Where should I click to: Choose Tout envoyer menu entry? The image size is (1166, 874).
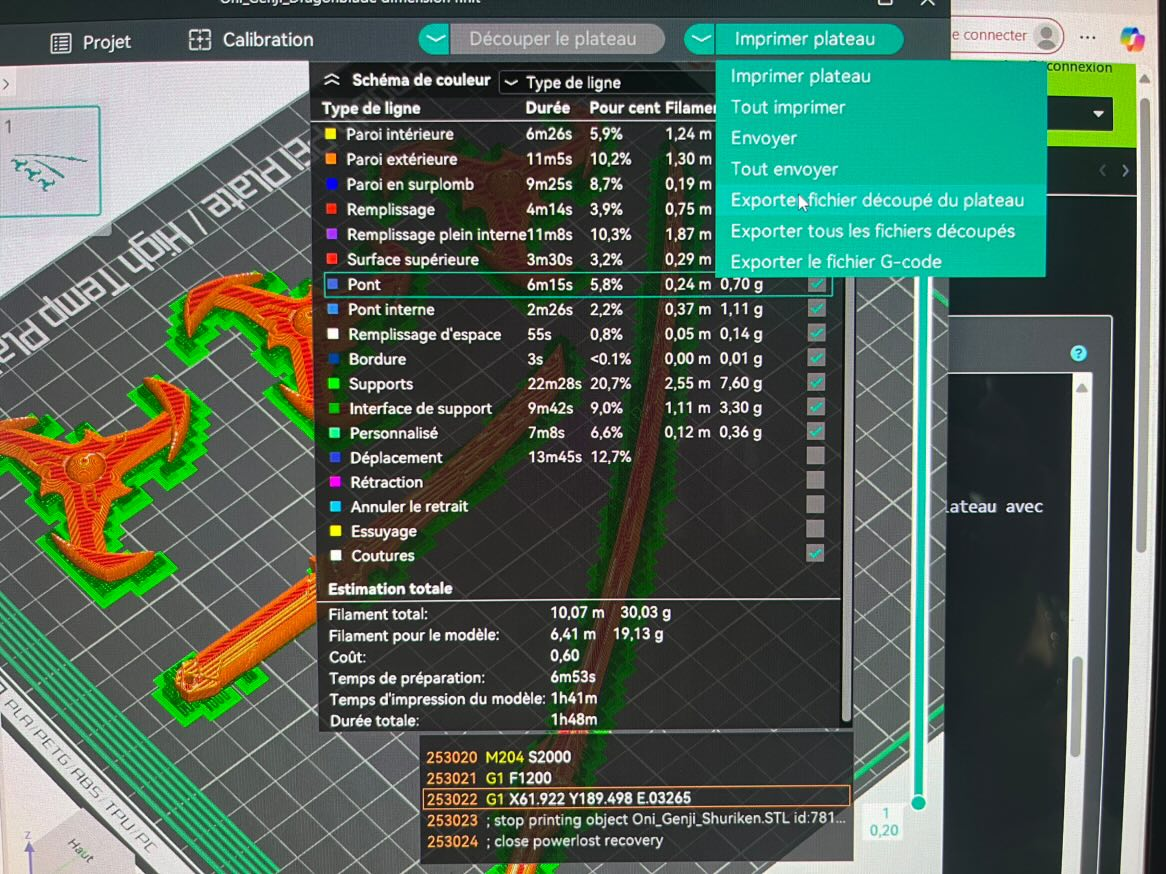tap(784, 170)
